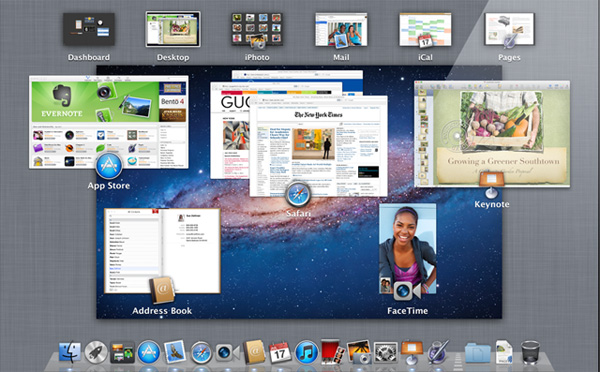Open the Documents folder stack in Dock
Screen dimensions: 600x372
point(478,353)
